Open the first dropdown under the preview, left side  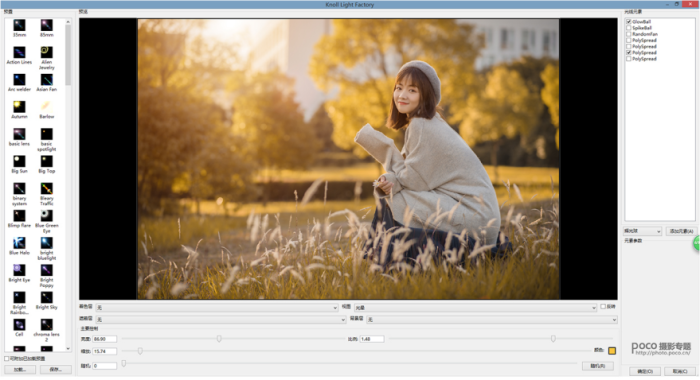click(217, 308)
